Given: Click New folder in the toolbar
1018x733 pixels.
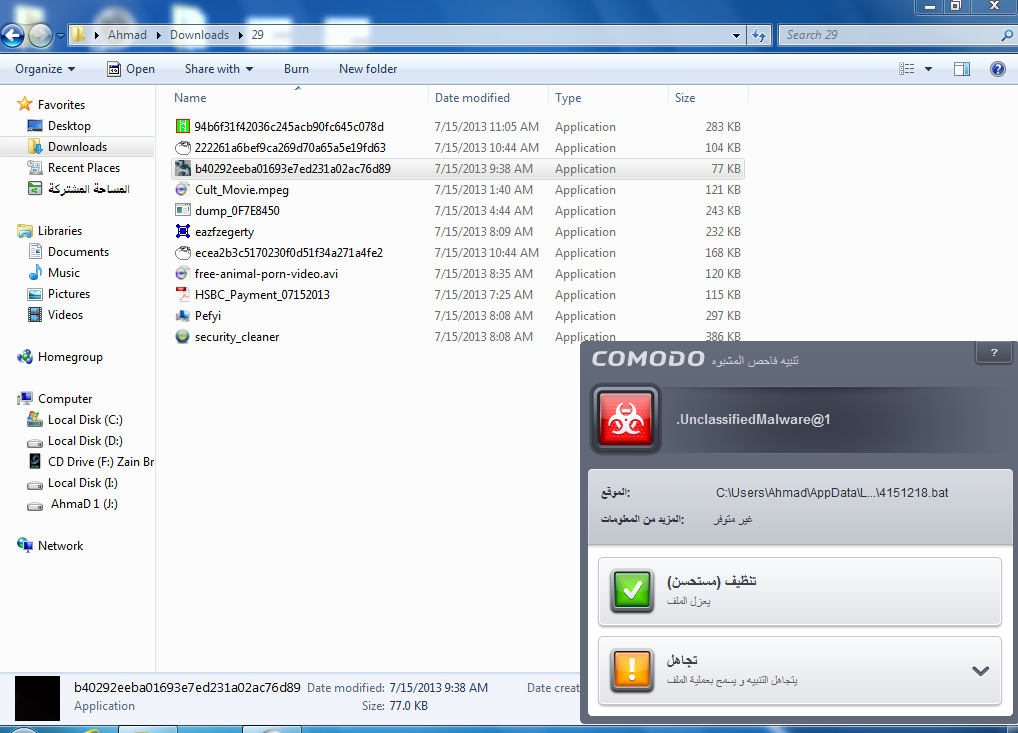Looking at the screenshot, I should pos(367,69).
